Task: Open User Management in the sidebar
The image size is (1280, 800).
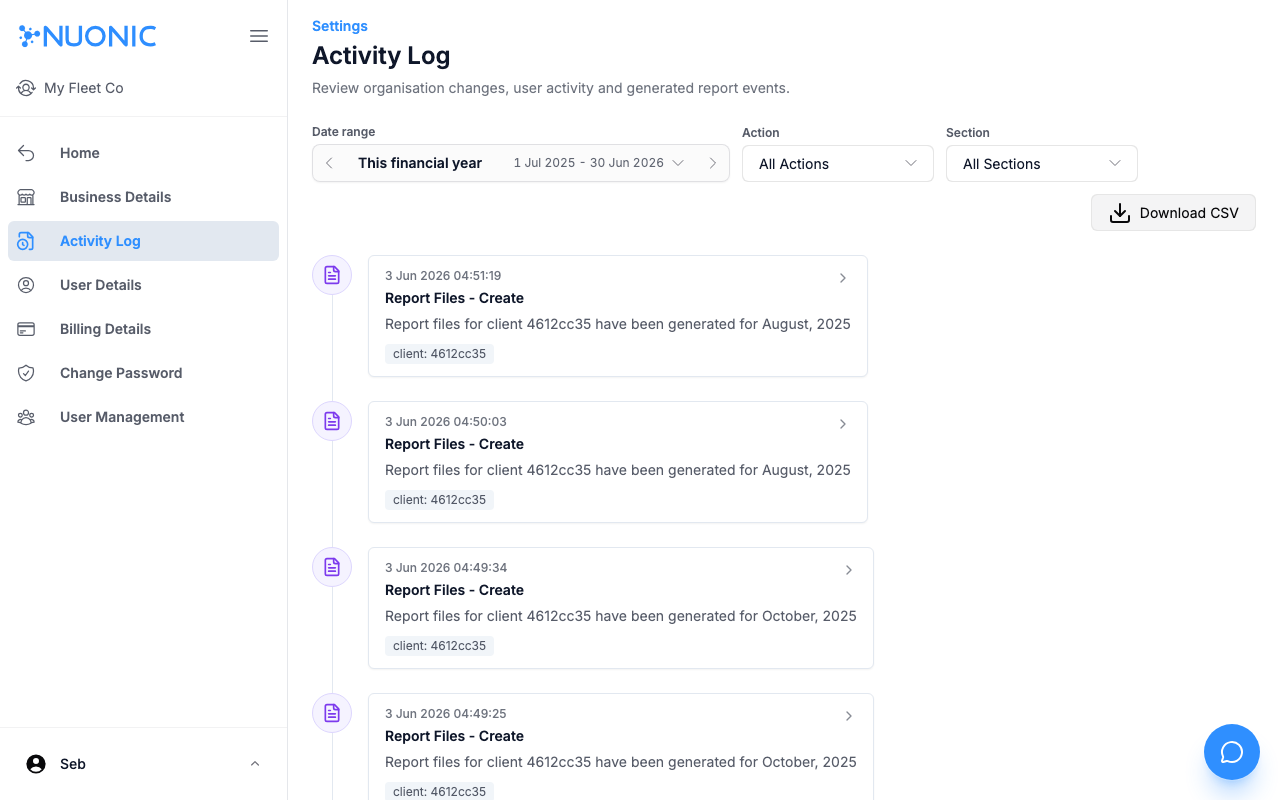Action: coord(143,417)
